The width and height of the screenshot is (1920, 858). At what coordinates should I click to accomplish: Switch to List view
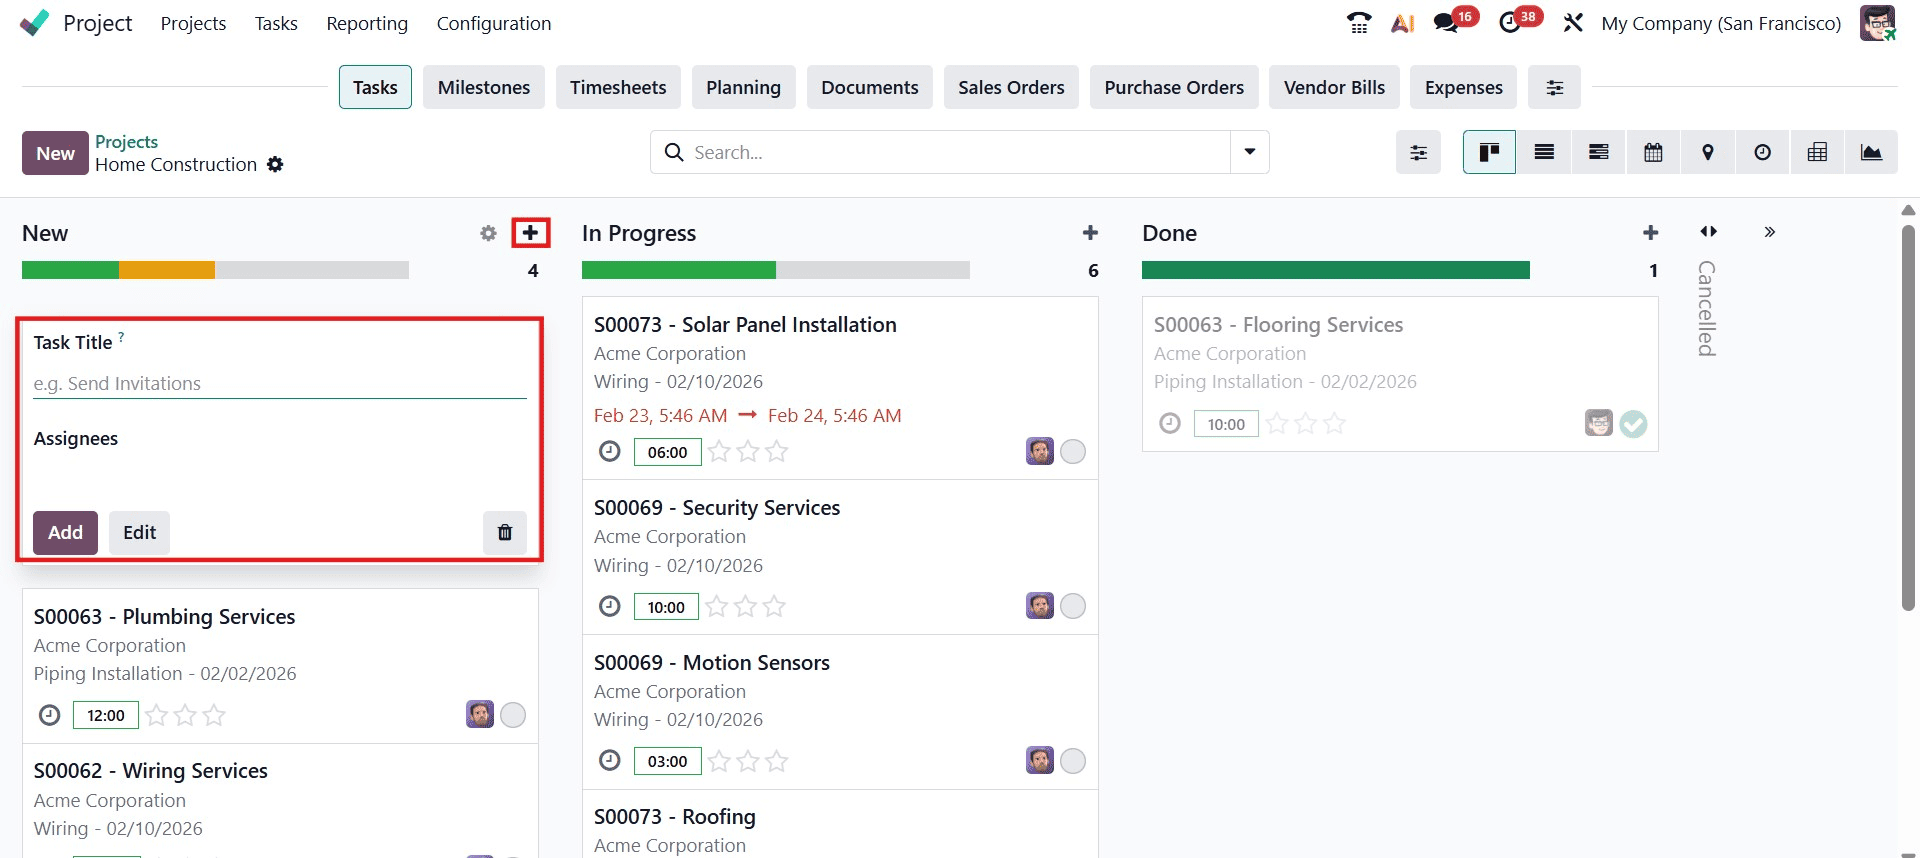(x=1544, y=152)
